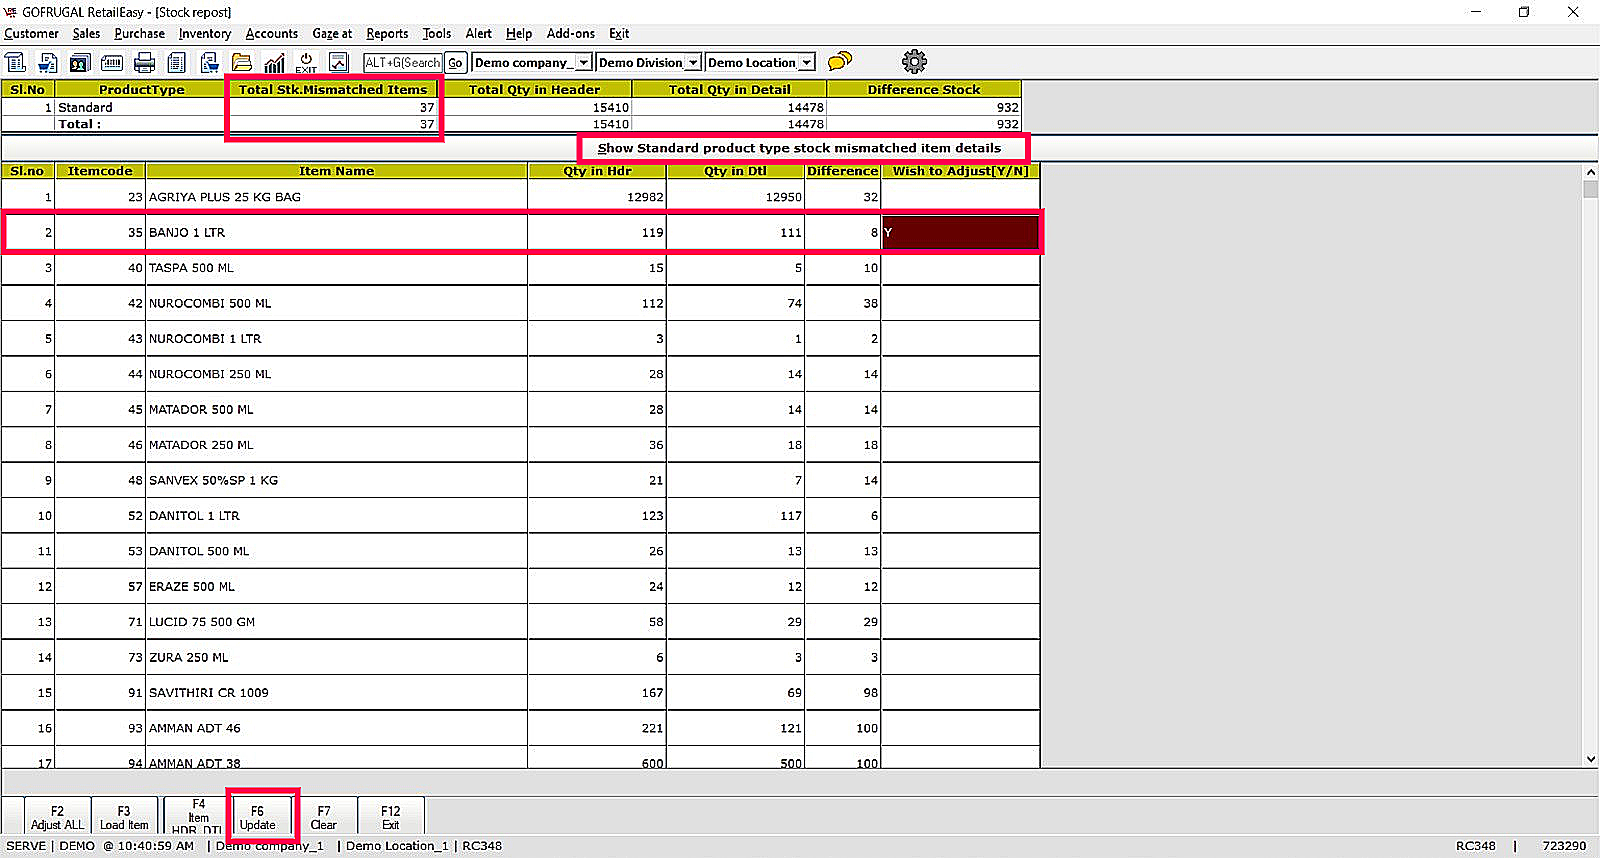The image size is (1600, 858).
Task: Click the EXIT power icon
Action: tap(306, 63)
